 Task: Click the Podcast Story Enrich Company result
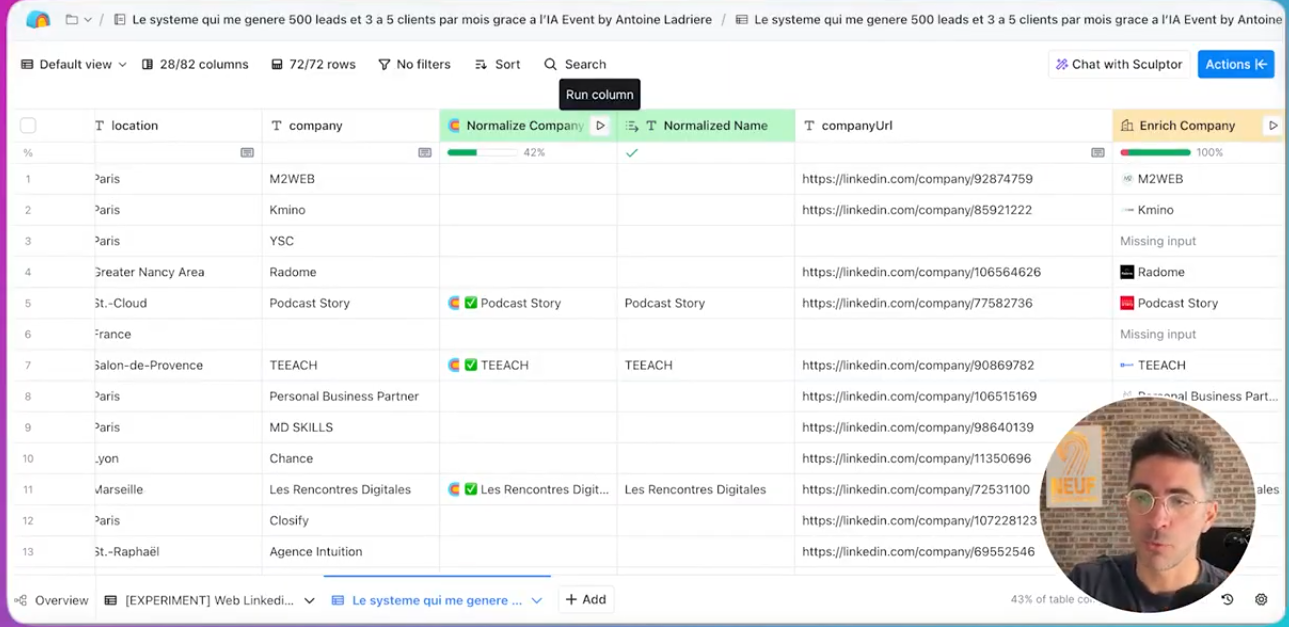(1198, 303)
